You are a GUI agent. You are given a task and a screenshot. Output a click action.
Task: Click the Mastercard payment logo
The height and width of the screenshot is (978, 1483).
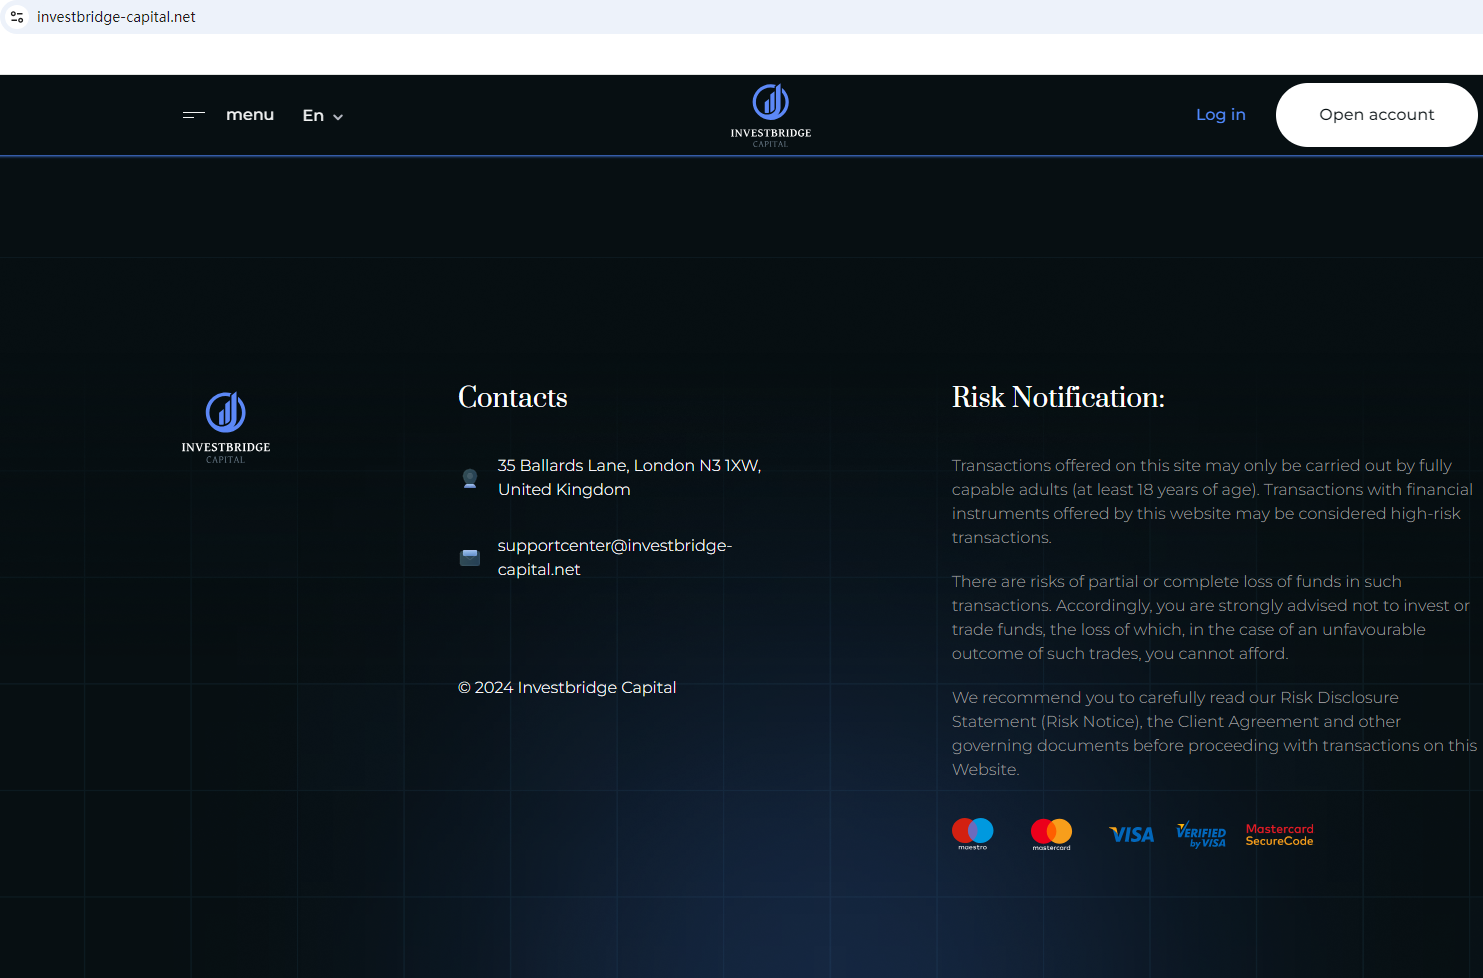pos(1051,833)
